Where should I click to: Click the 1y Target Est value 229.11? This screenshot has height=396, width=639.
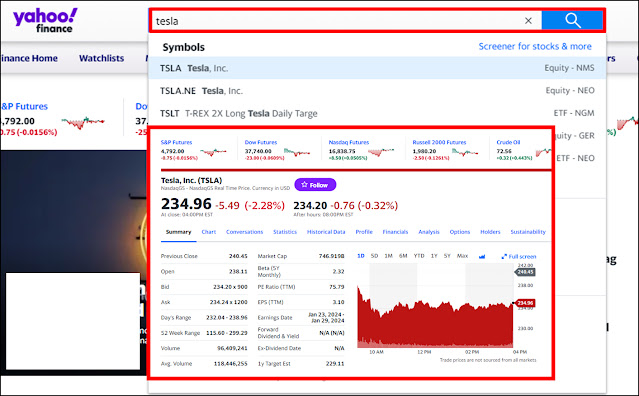pyautogui.click(x=335, y=363)
